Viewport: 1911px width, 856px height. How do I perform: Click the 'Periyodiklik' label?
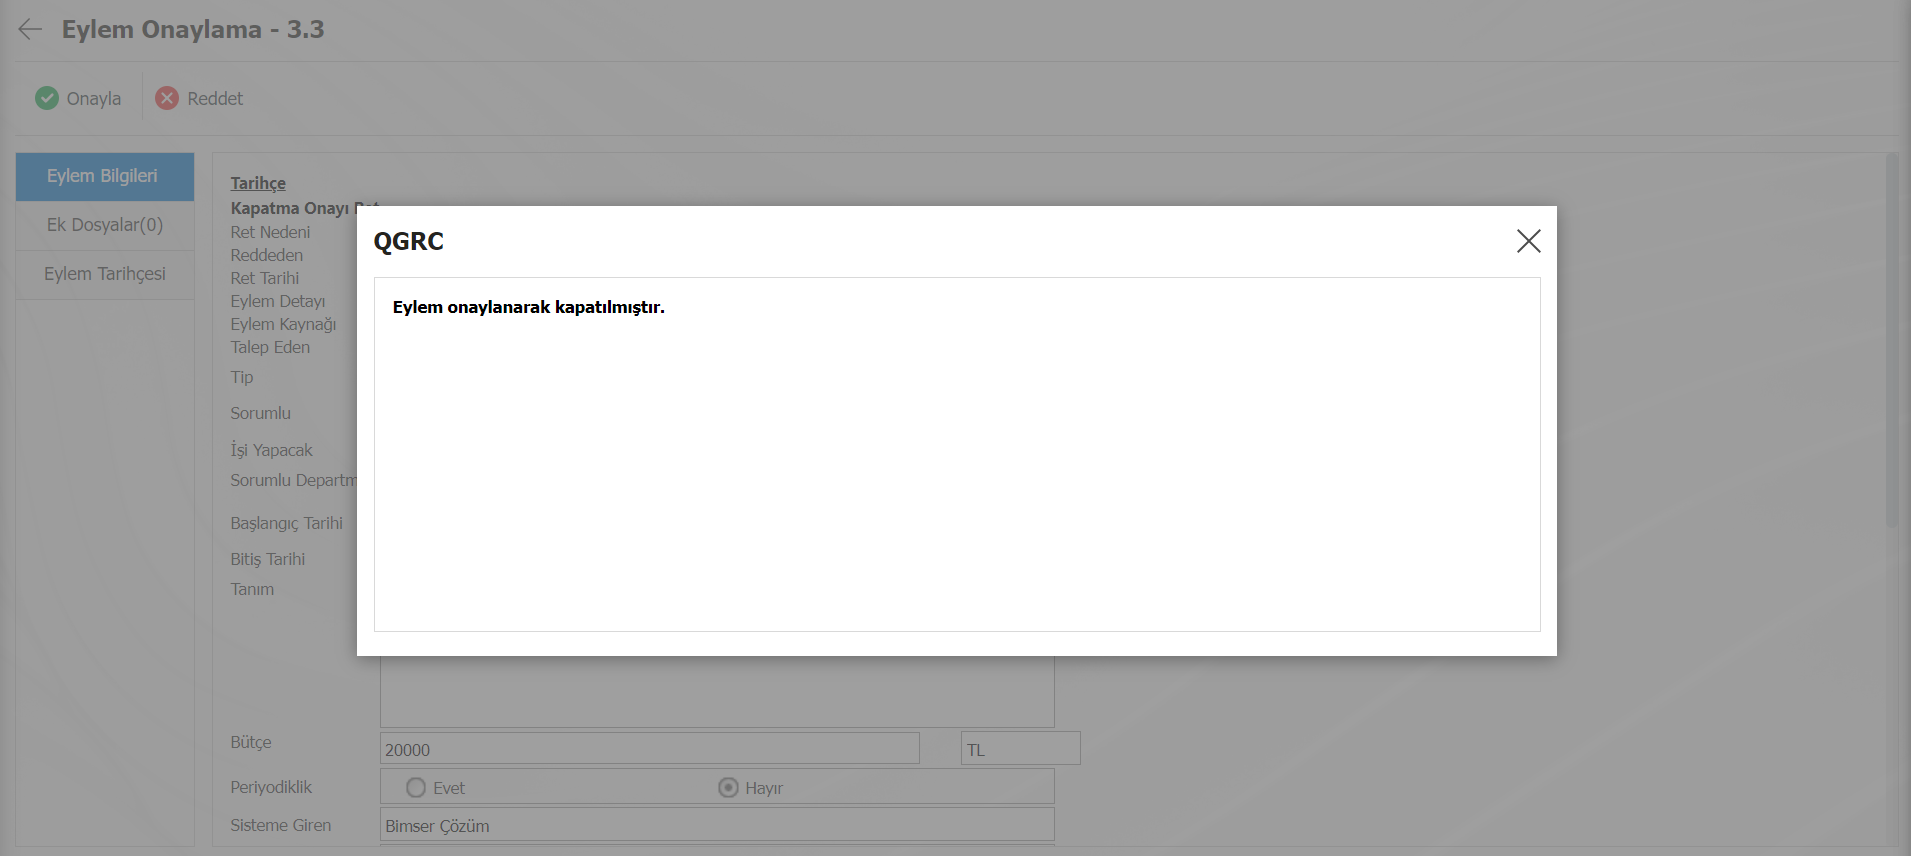pyautogui.click(x=271, y=787)
